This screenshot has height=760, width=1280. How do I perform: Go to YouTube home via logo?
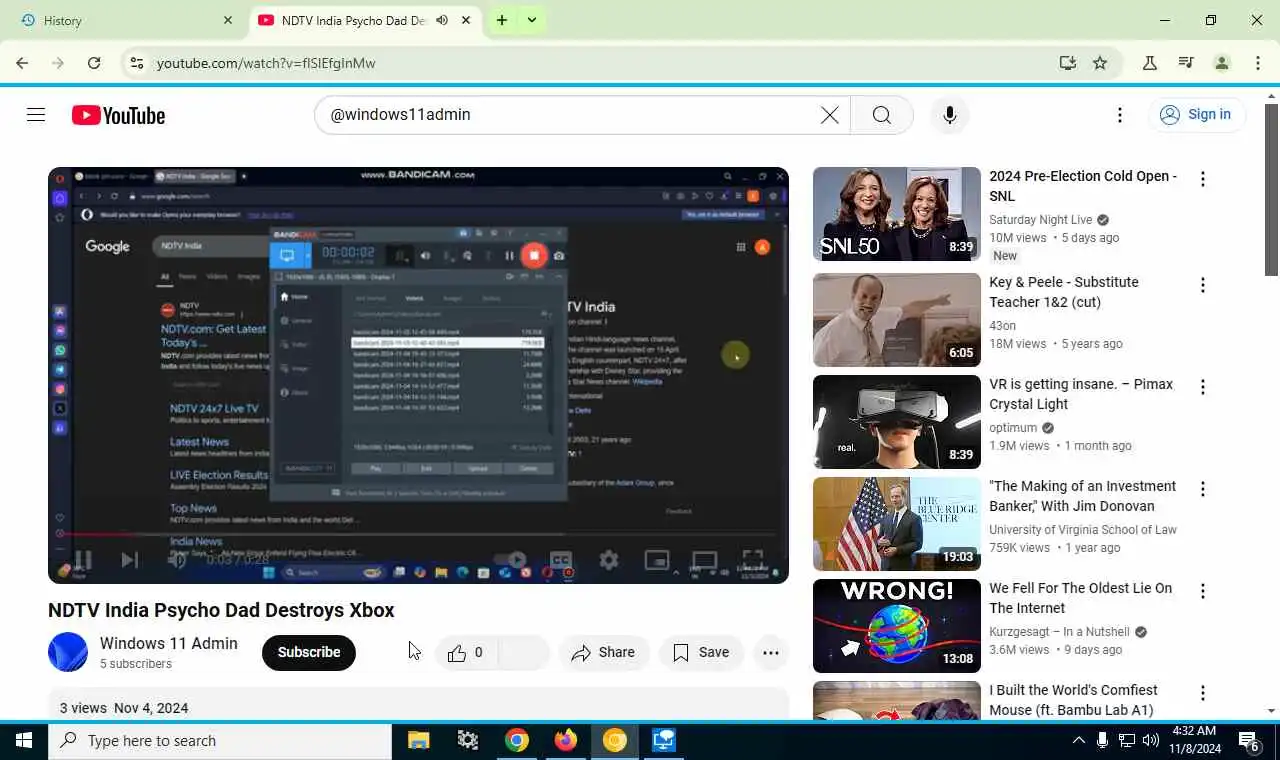pos(118,115)
